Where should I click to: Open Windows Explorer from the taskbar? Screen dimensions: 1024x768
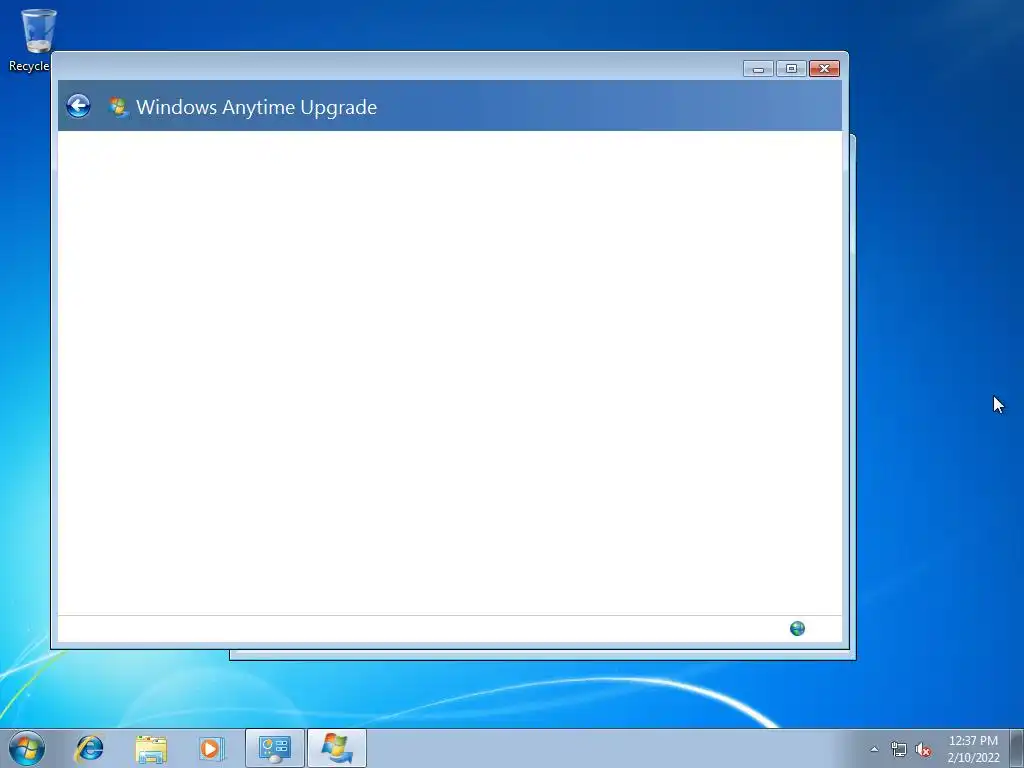point(151,748)
